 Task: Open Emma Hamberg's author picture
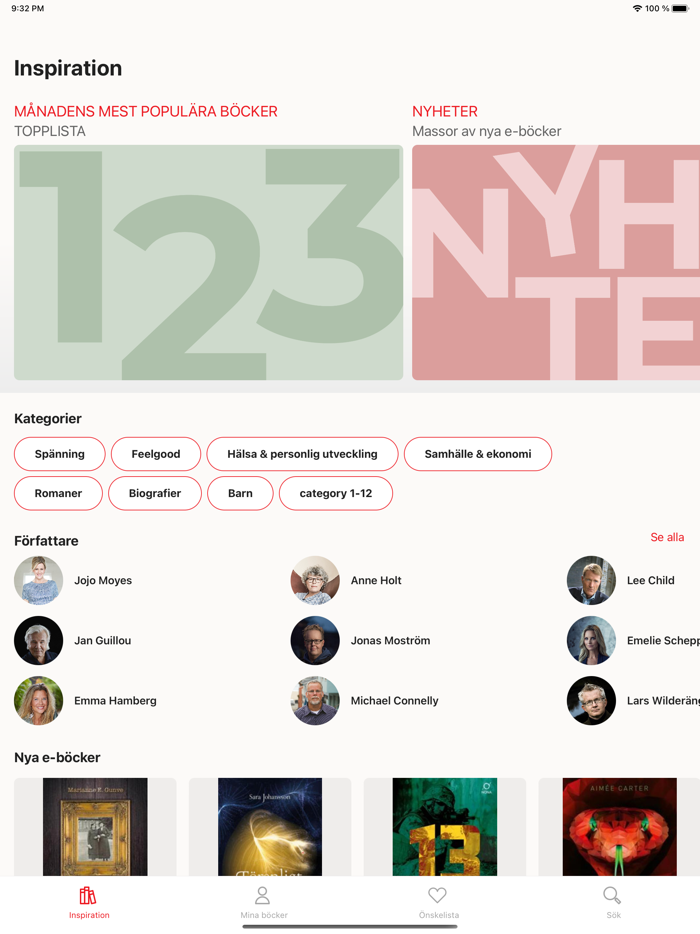38,700
